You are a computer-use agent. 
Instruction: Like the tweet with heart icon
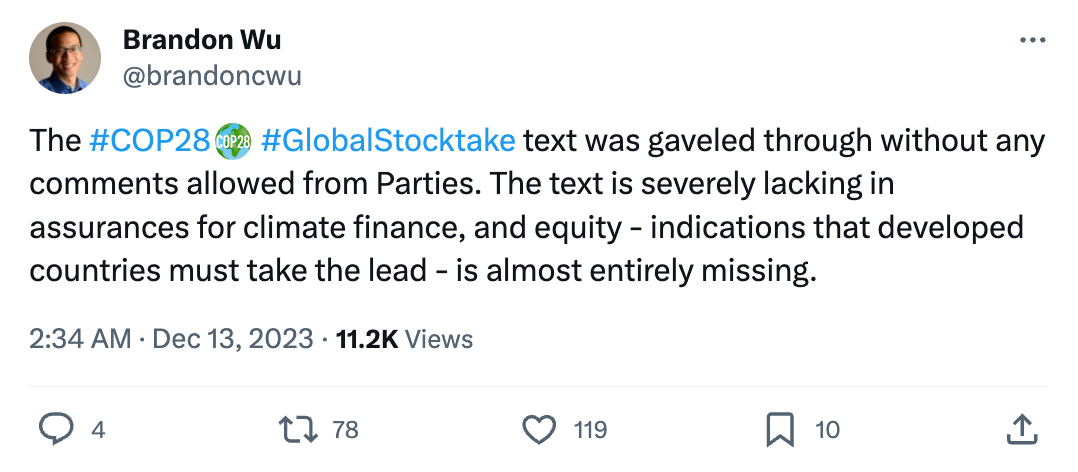[x=540, y=430]
